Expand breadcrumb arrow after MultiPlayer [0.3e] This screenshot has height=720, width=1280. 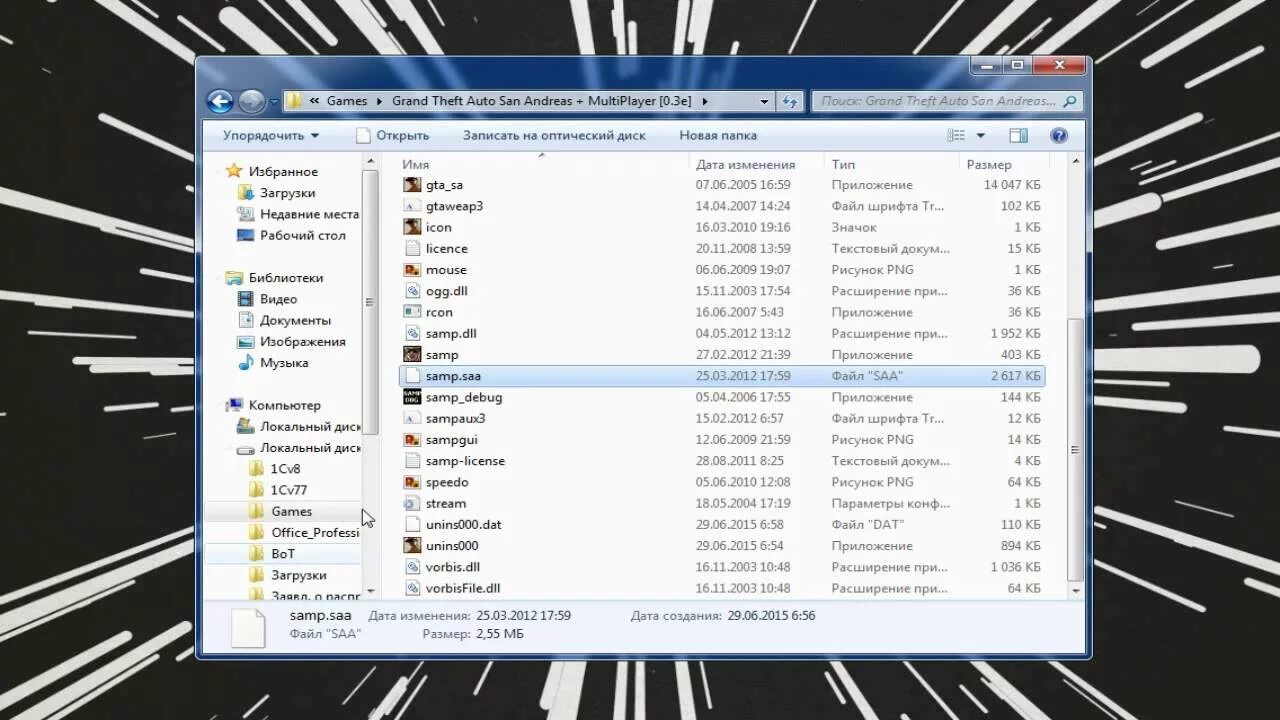click(704, 101)
